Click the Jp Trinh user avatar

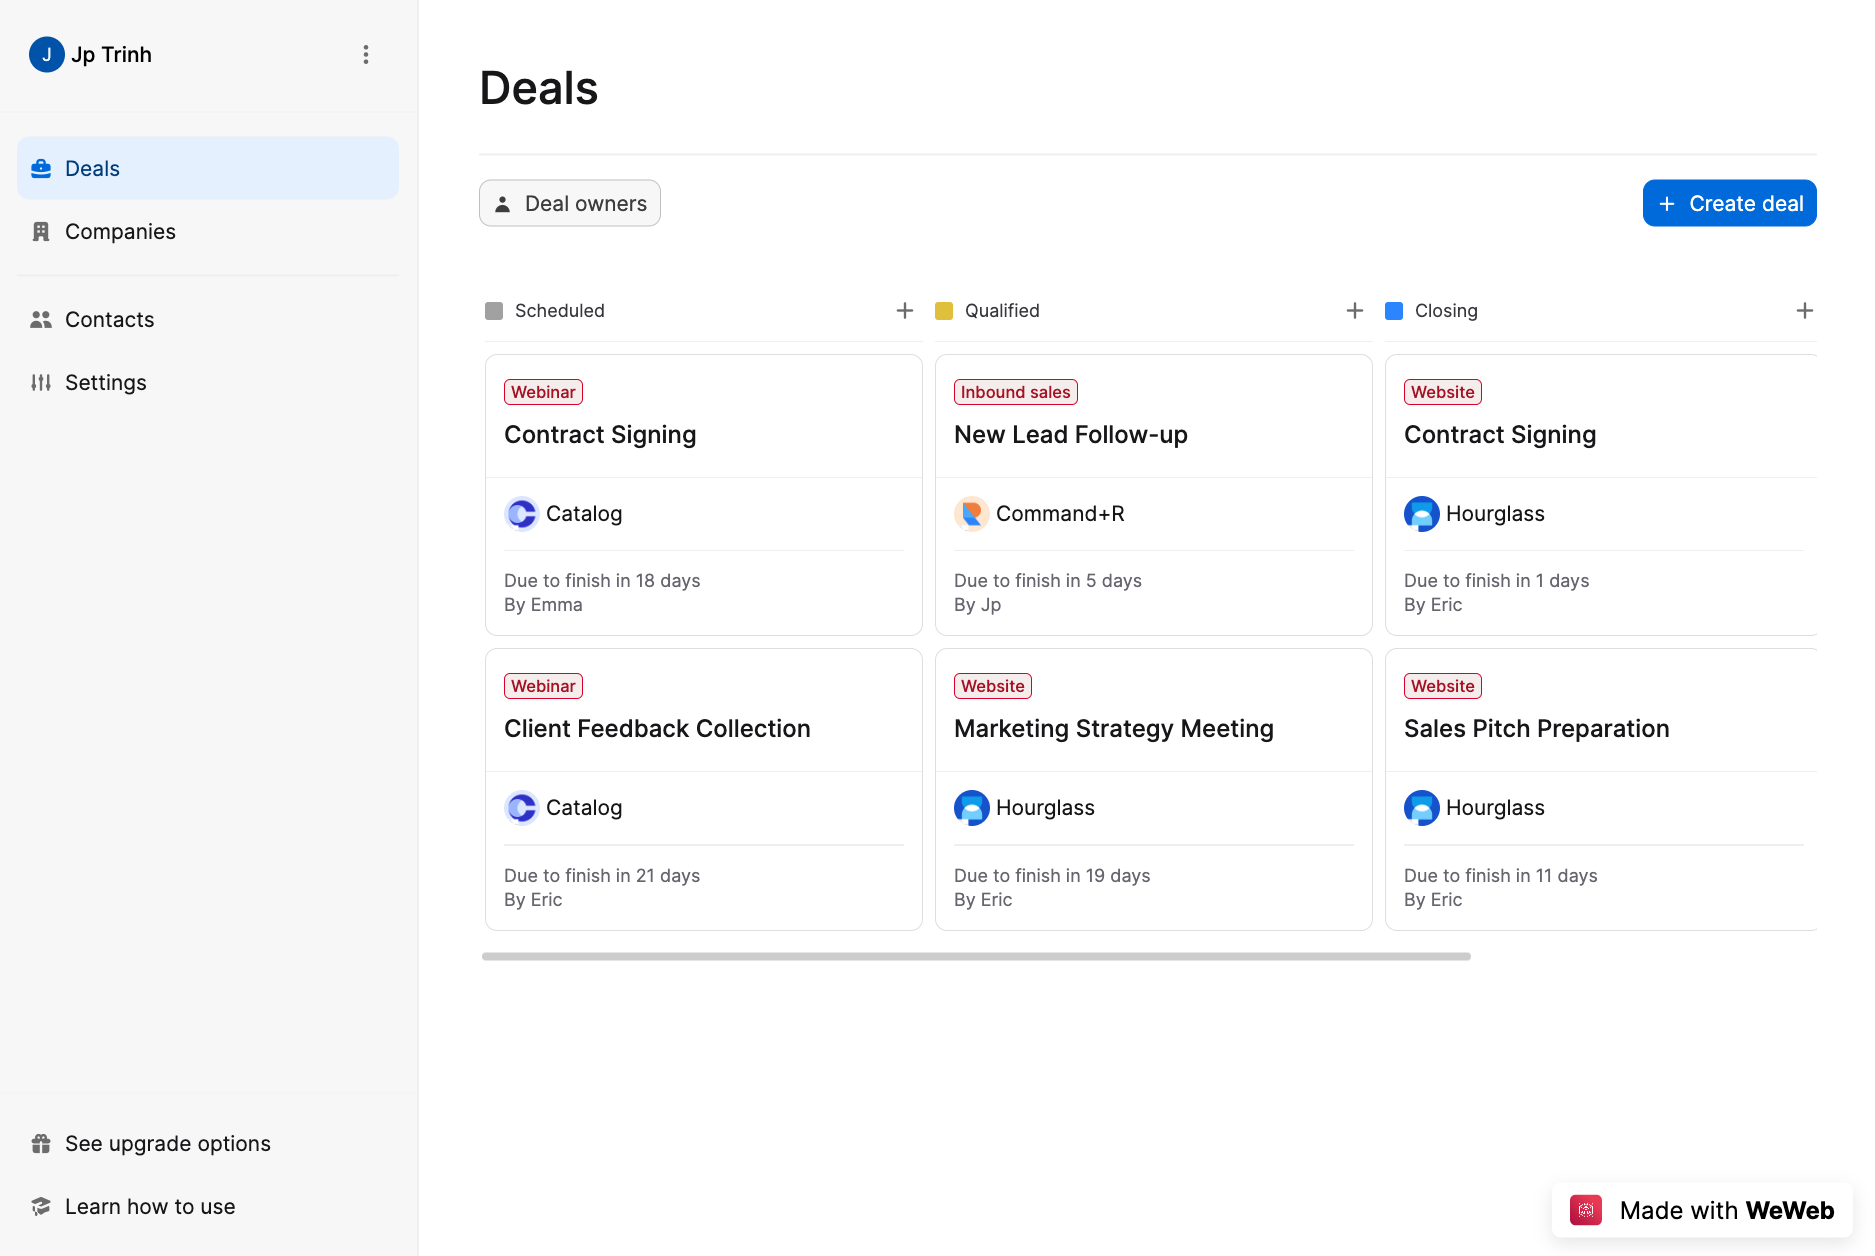tap(46, 55)
